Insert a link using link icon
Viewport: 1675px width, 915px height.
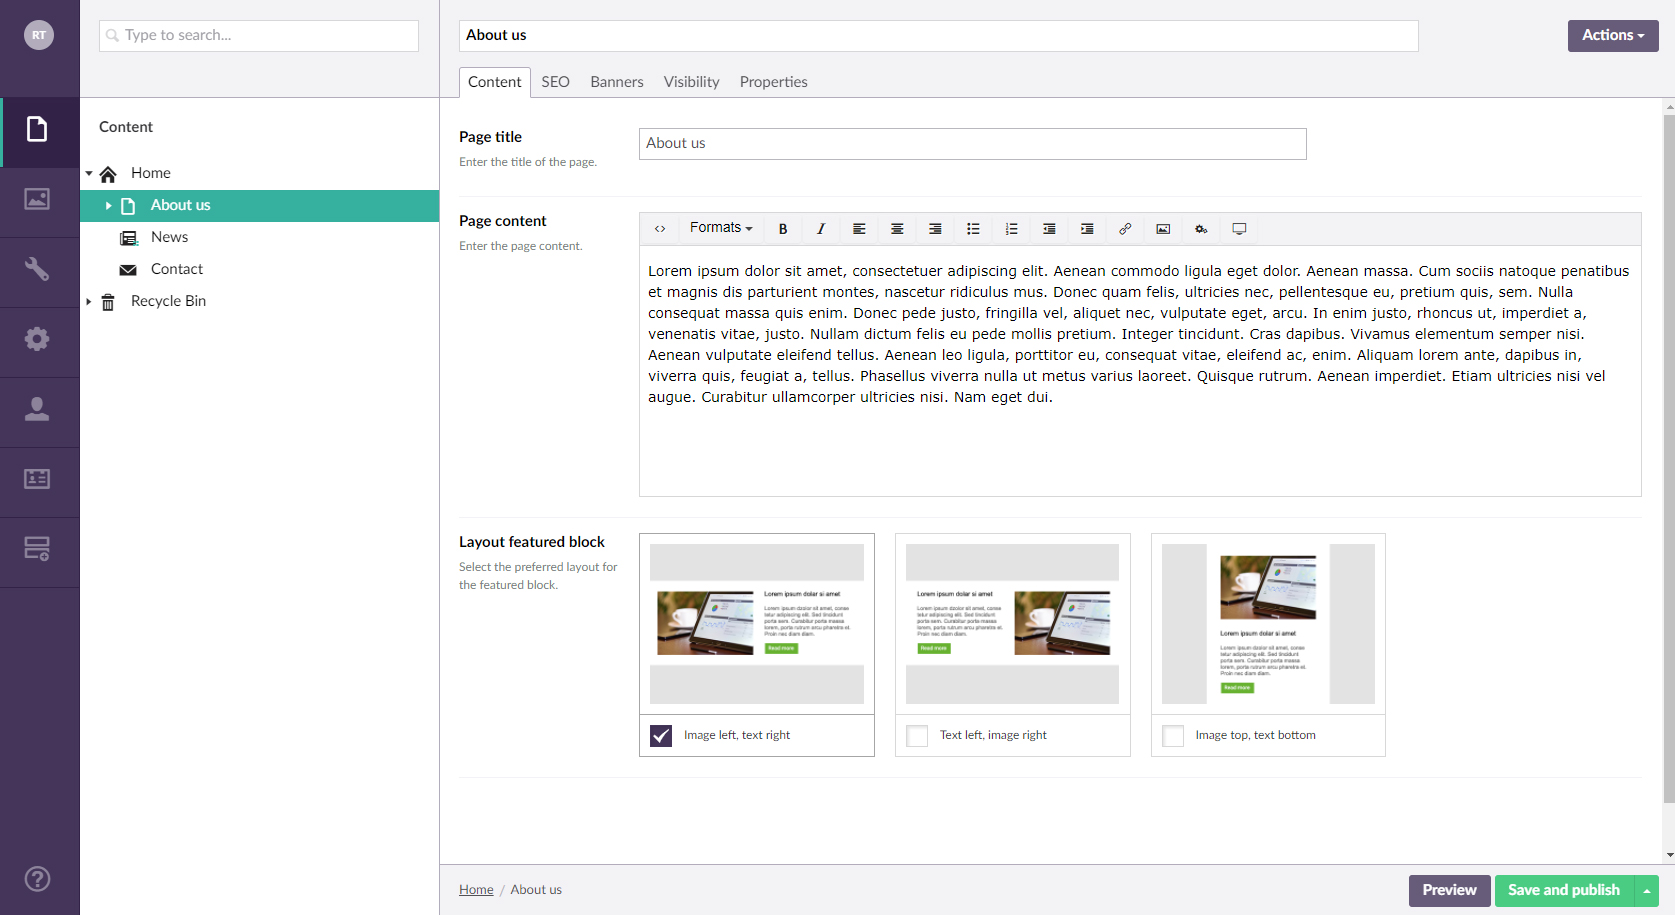(x=1125, y=229)
